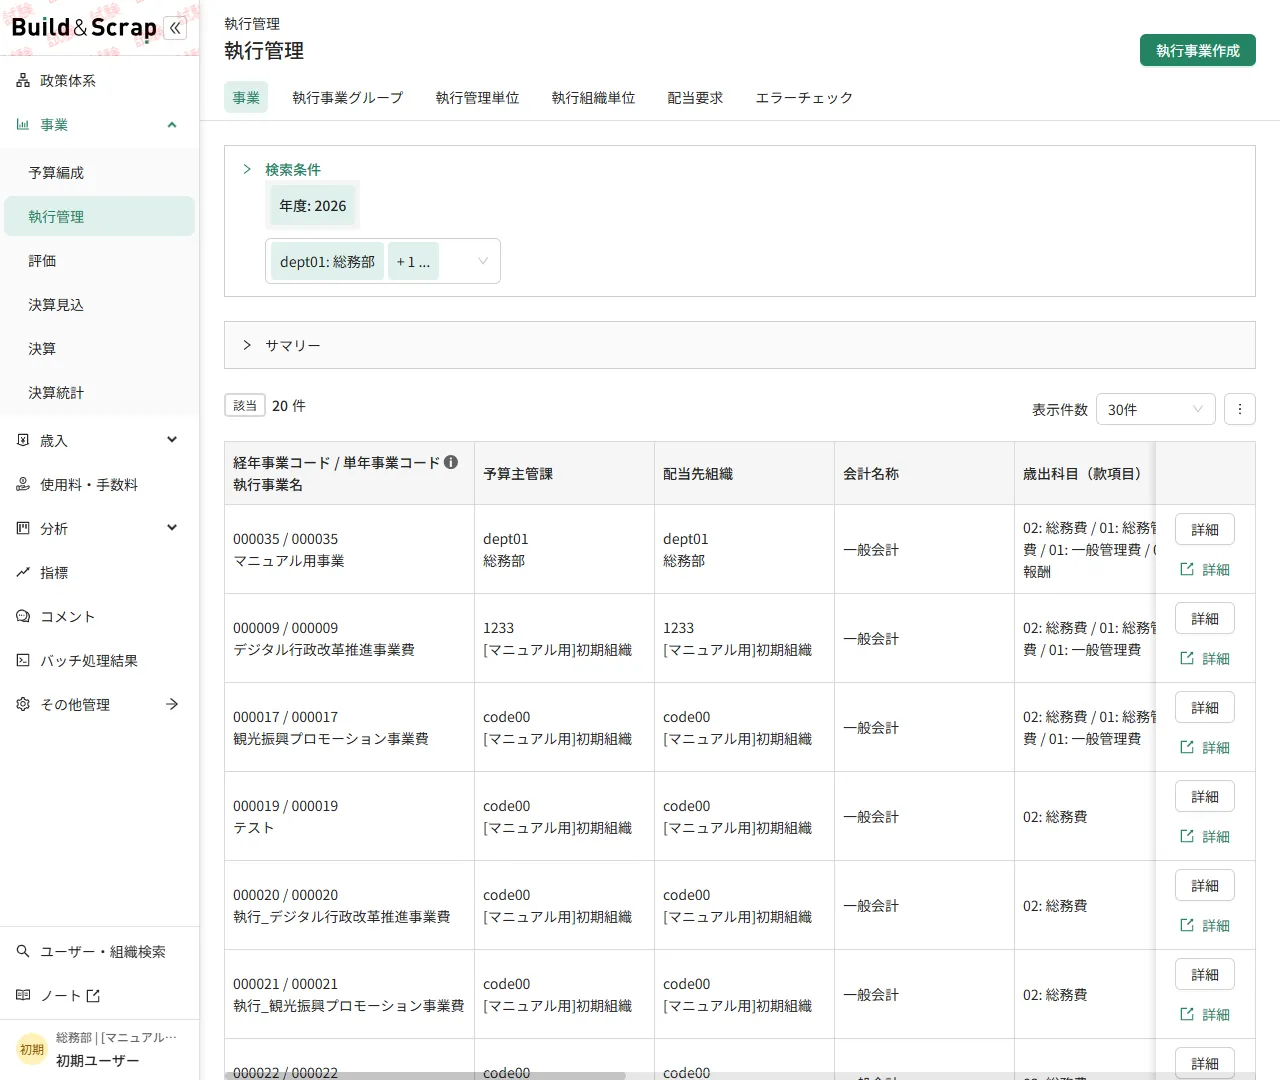This screenshot has width=1280, height=1080.
Task: Expand the 分析 menu chevron
Action: 172,528
